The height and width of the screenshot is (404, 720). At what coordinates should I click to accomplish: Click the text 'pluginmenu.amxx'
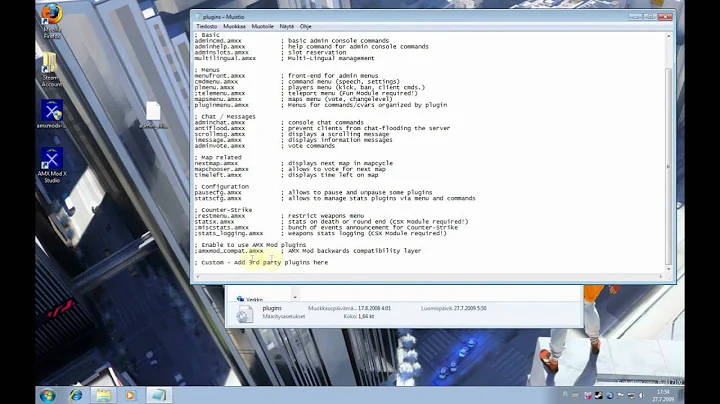tap(221, 105)
